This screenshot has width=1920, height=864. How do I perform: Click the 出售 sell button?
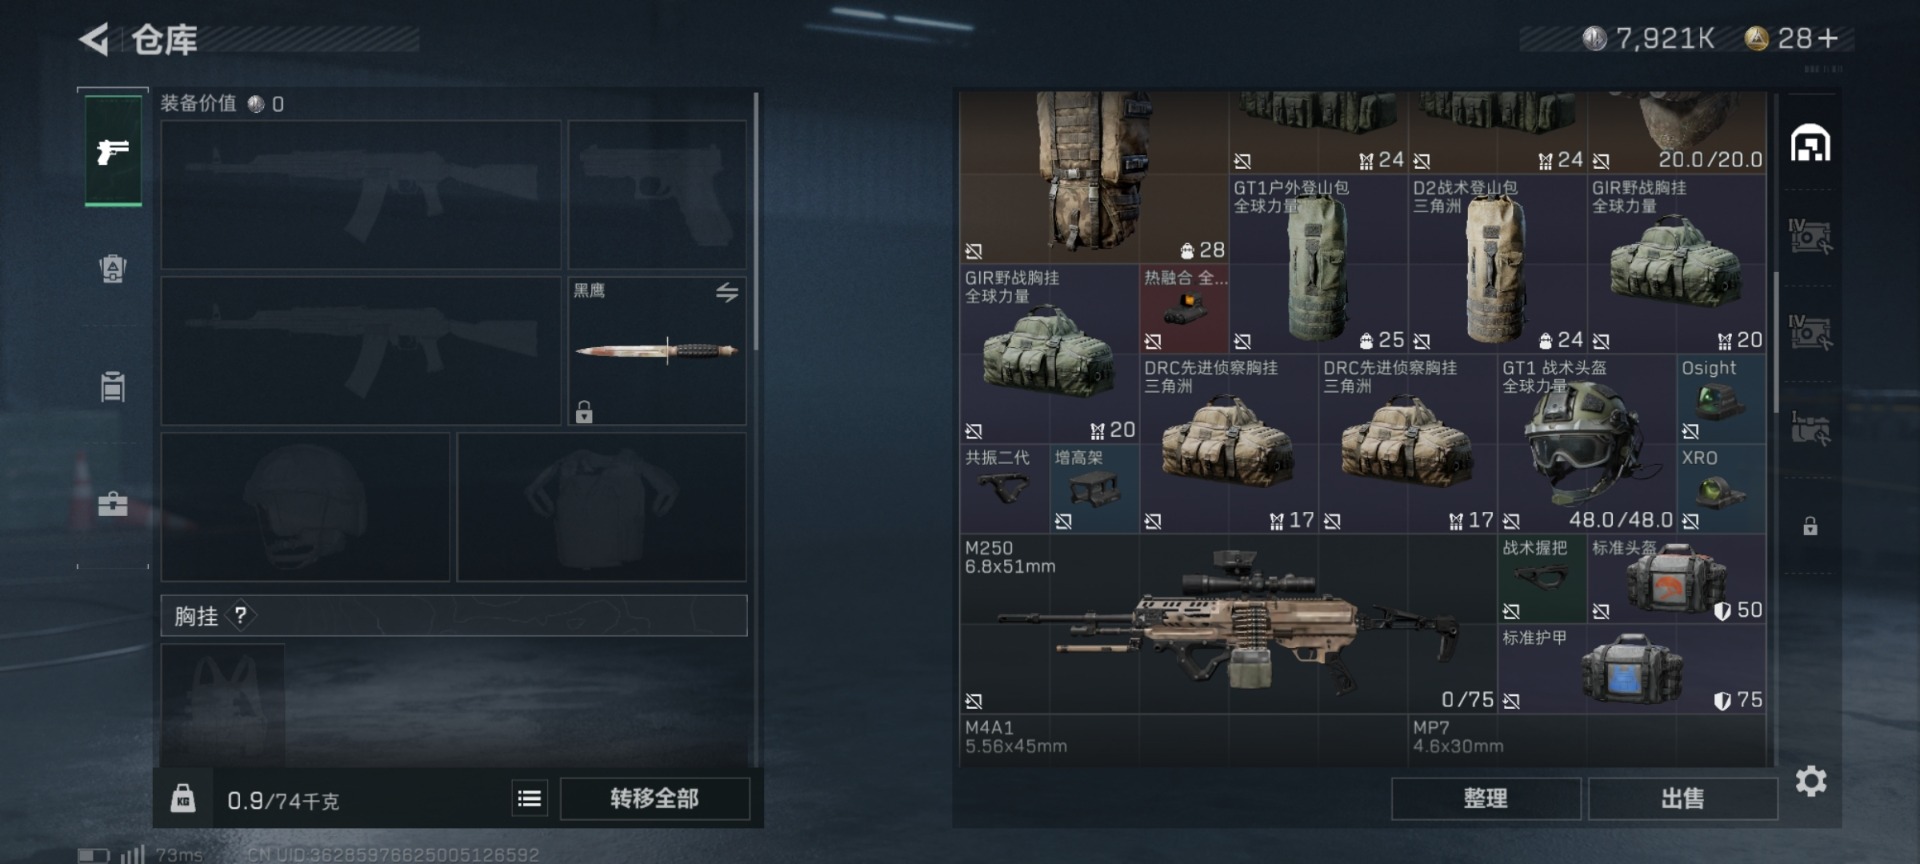point(1683,799)
